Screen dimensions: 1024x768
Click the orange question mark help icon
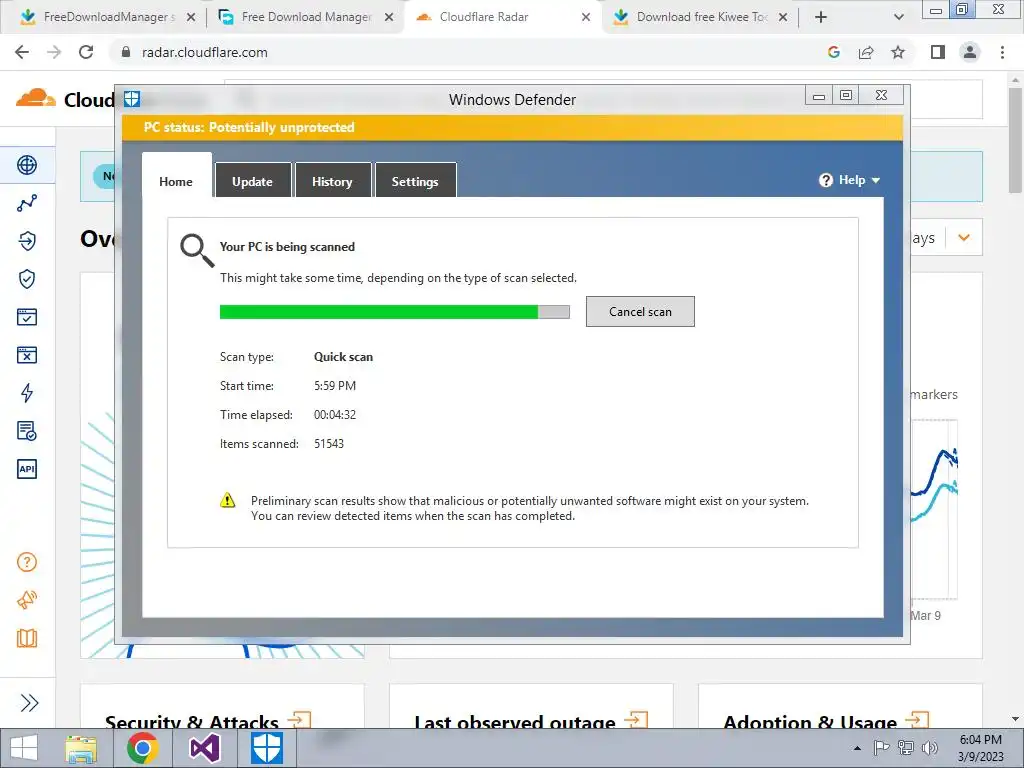27,562
